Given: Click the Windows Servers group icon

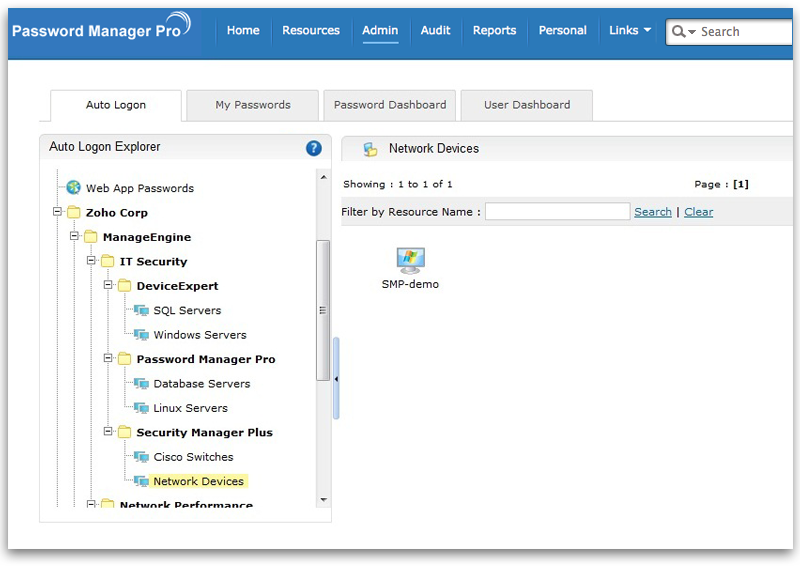Looking at the screenshot, I should tap(141, 334).
